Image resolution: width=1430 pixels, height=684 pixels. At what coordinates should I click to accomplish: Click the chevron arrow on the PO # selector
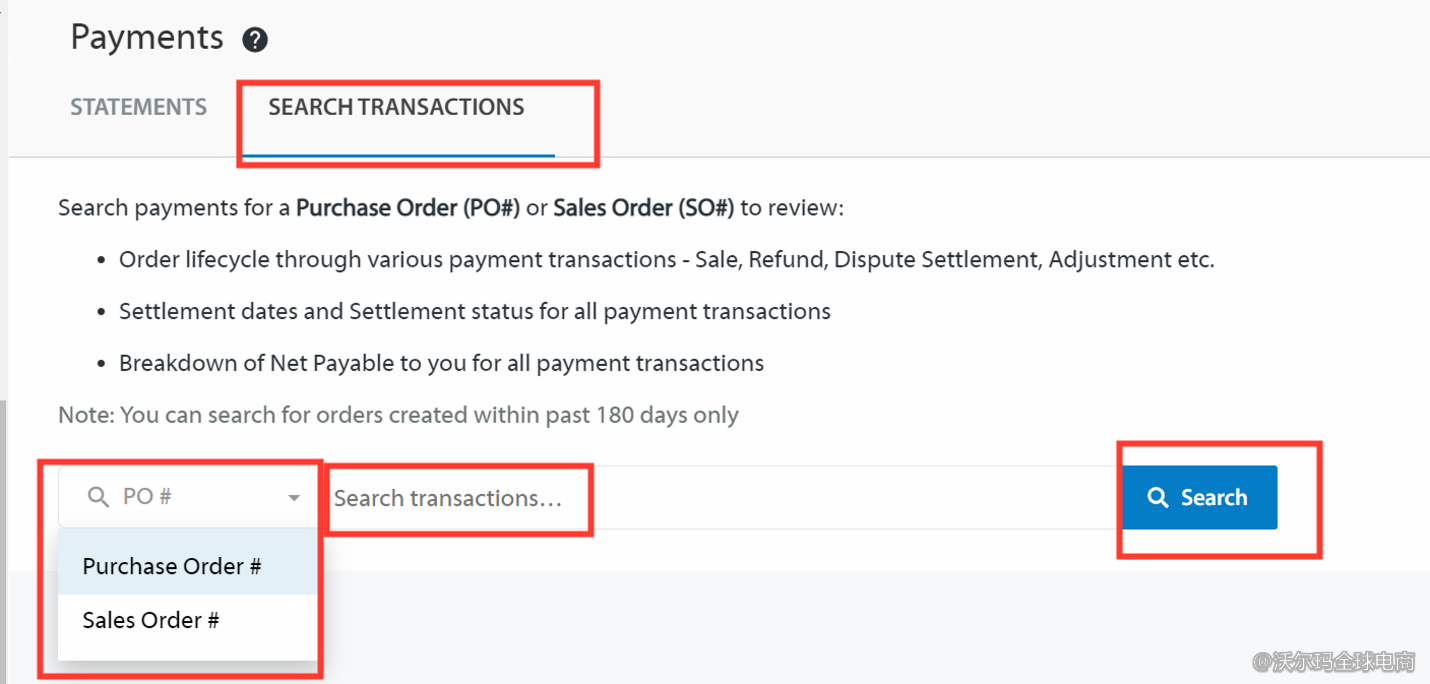click(293, 496)
